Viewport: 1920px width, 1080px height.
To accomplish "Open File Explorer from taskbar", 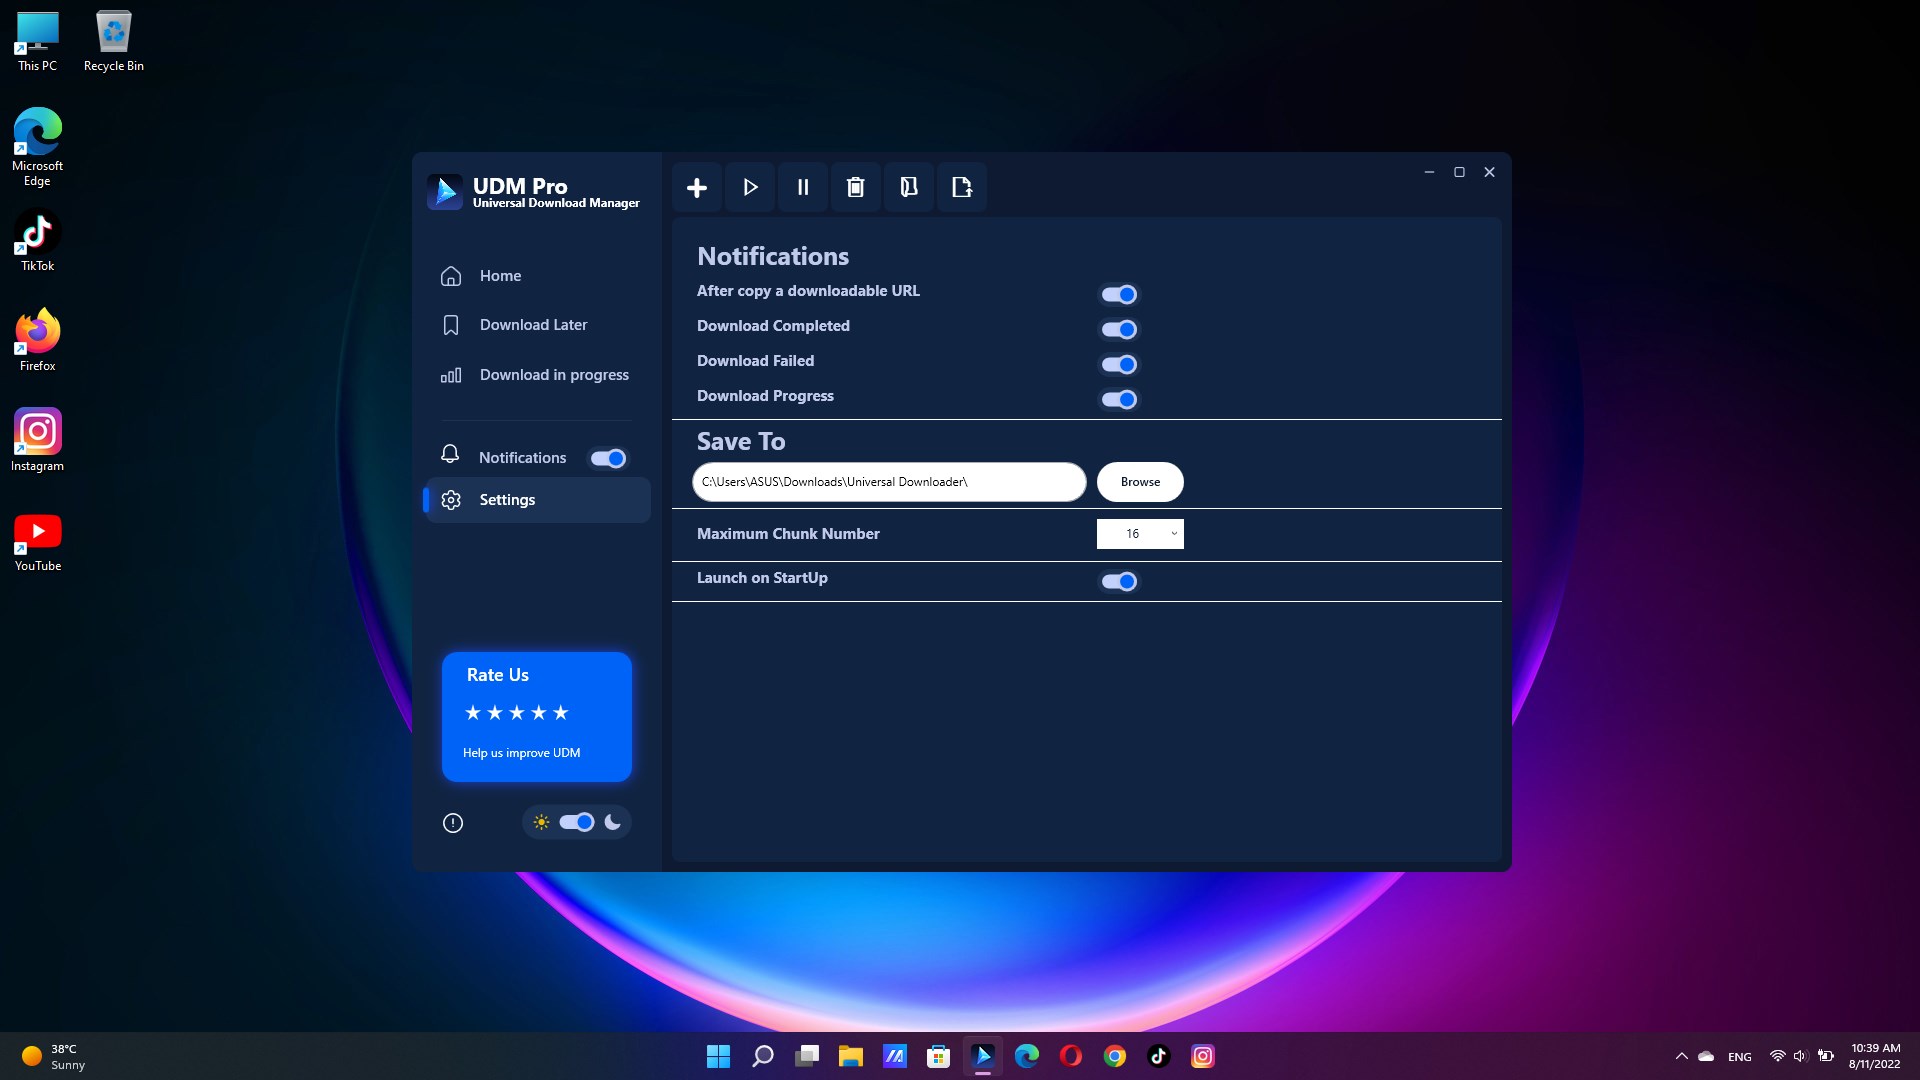I will coord(851,1056).
